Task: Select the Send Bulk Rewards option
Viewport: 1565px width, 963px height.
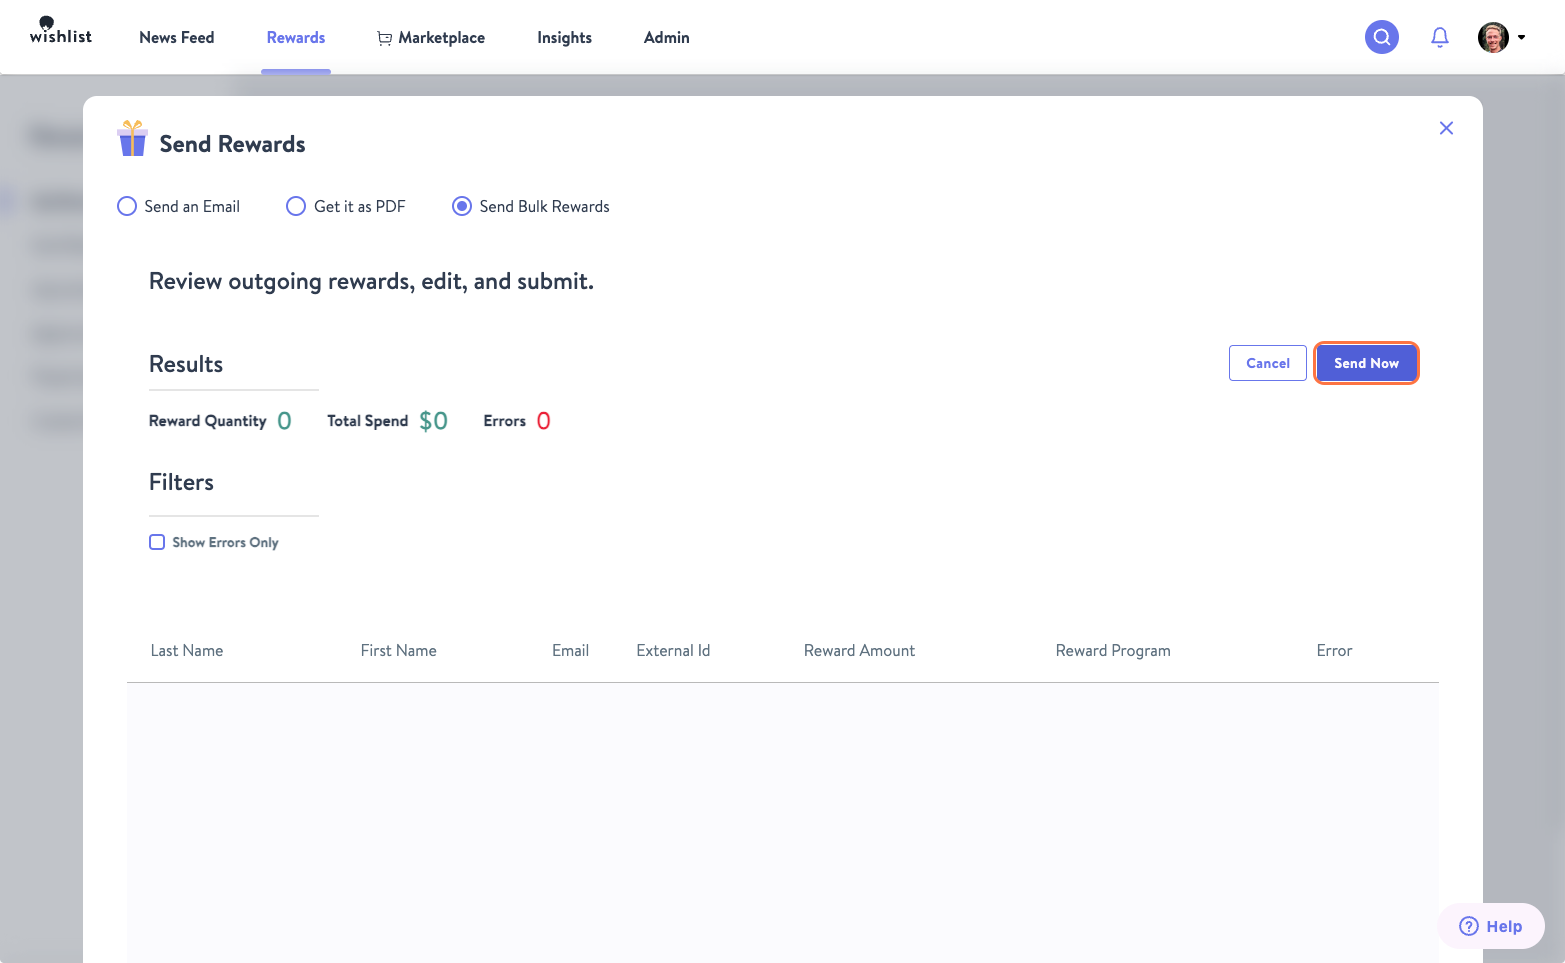Action: click(462, 206)
